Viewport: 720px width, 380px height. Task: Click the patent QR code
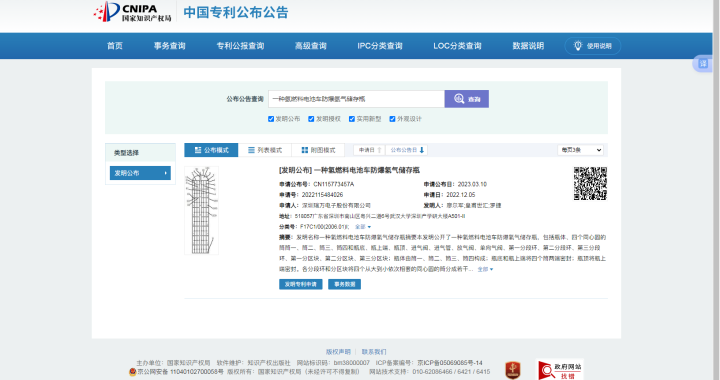590,184
